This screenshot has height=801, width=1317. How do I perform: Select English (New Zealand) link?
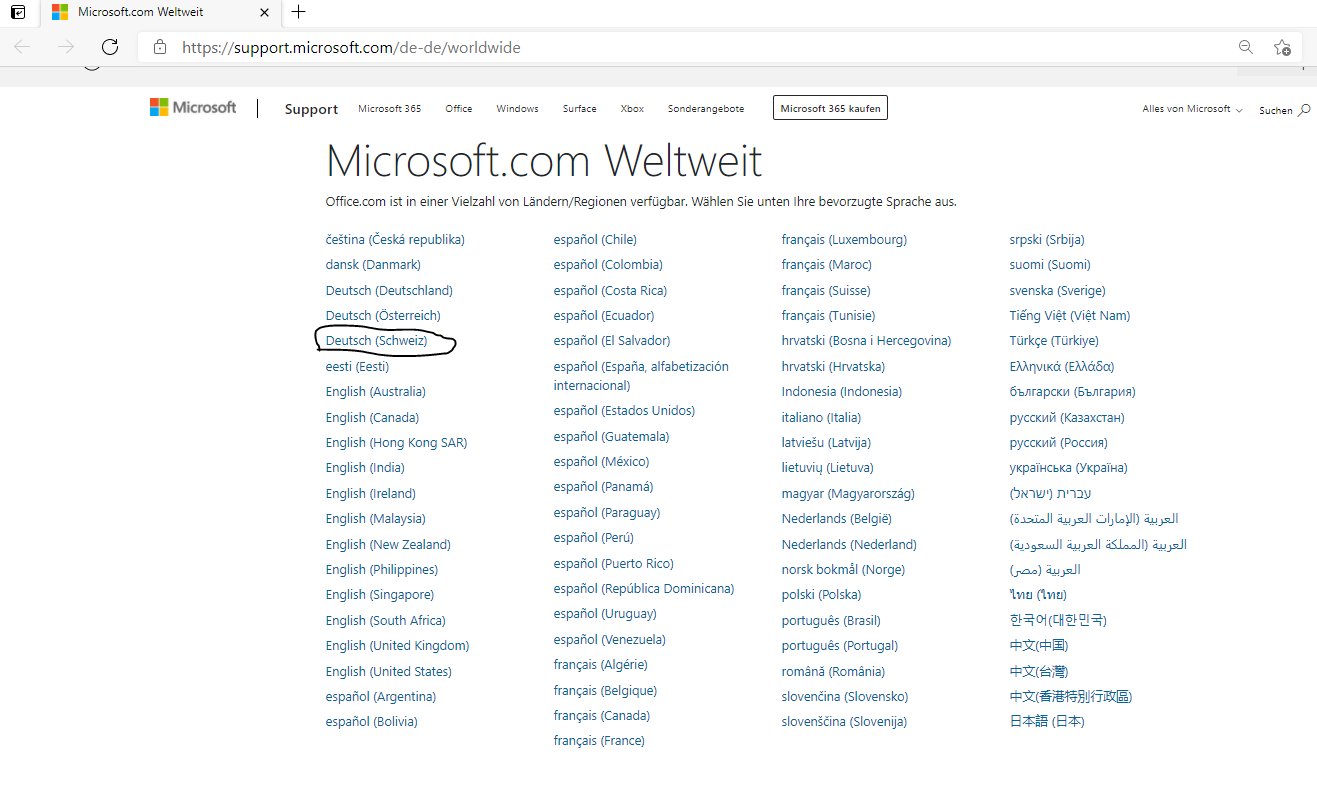coord(388,545)
